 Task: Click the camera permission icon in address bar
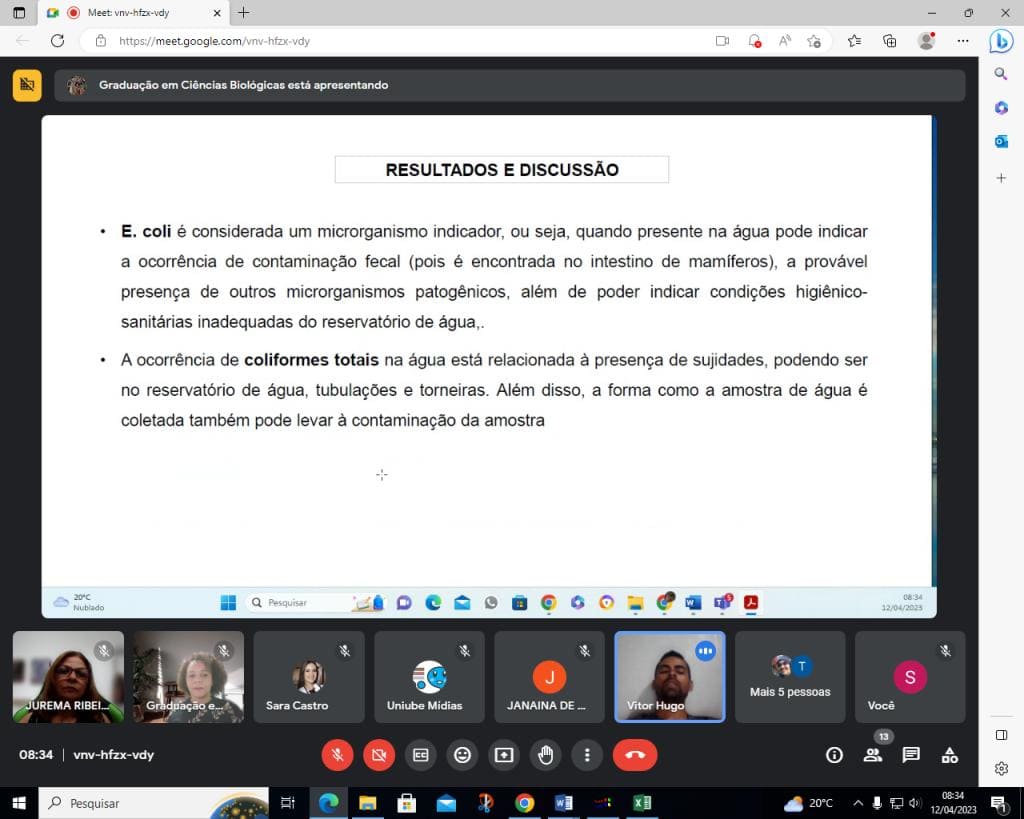tap(722, 40)
